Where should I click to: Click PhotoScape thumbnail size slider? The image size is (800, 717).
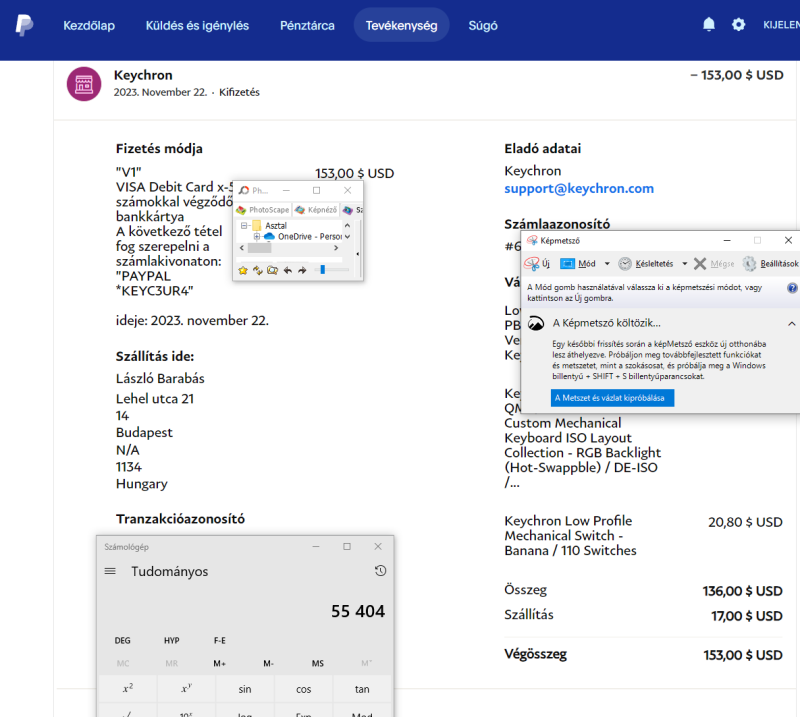coord(322,269)
